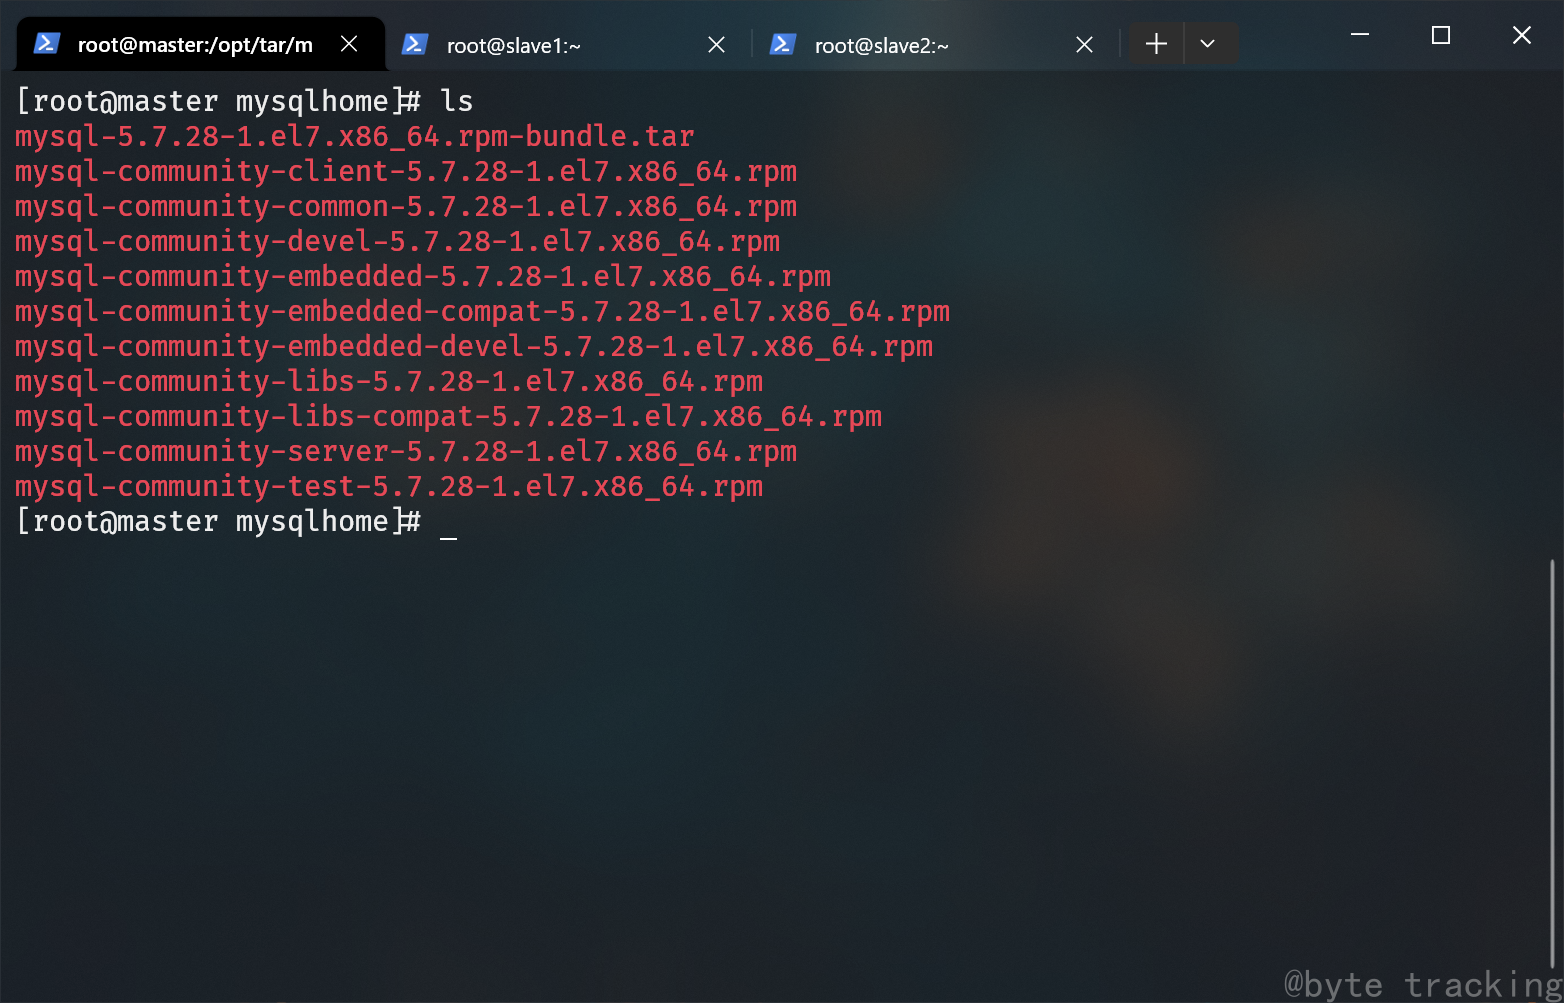Click mysql-5.7.28-1.el7.x86_64.rpm-bundle.tar filename

coord(355,136)
